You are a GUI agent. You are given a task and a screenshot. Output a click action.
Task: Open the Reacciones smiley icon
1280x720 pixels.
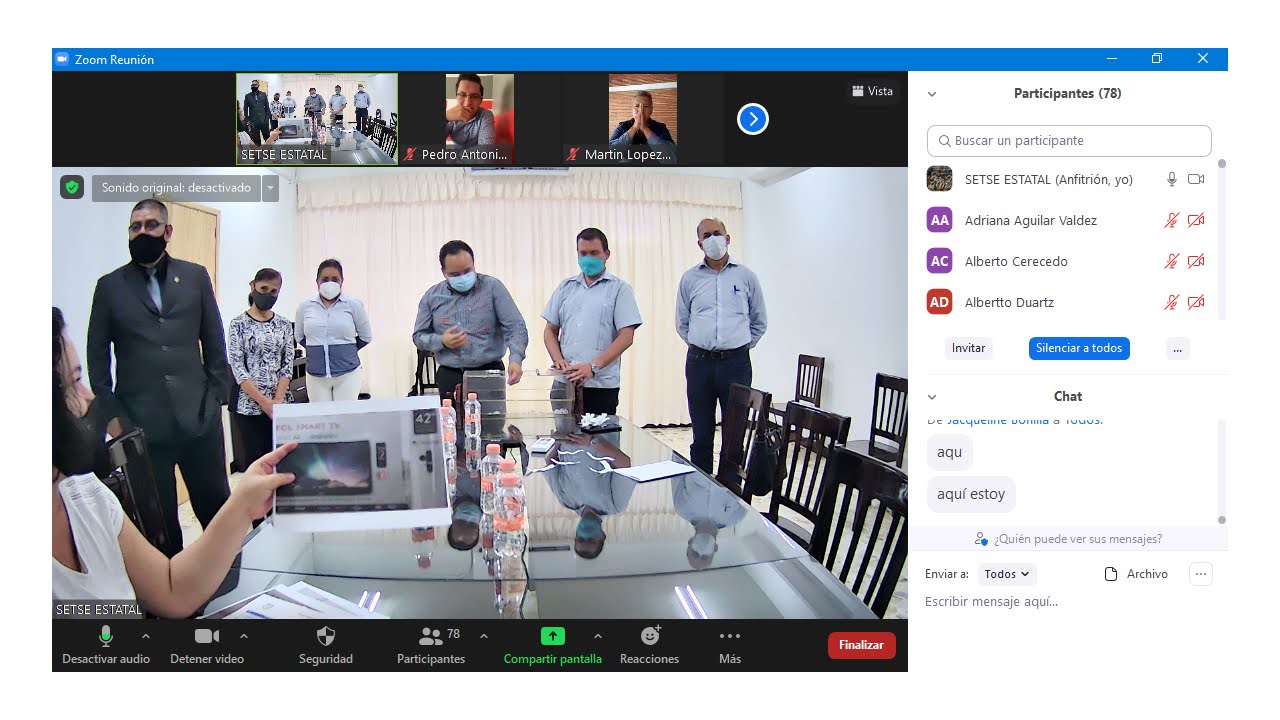click(650, 636)
